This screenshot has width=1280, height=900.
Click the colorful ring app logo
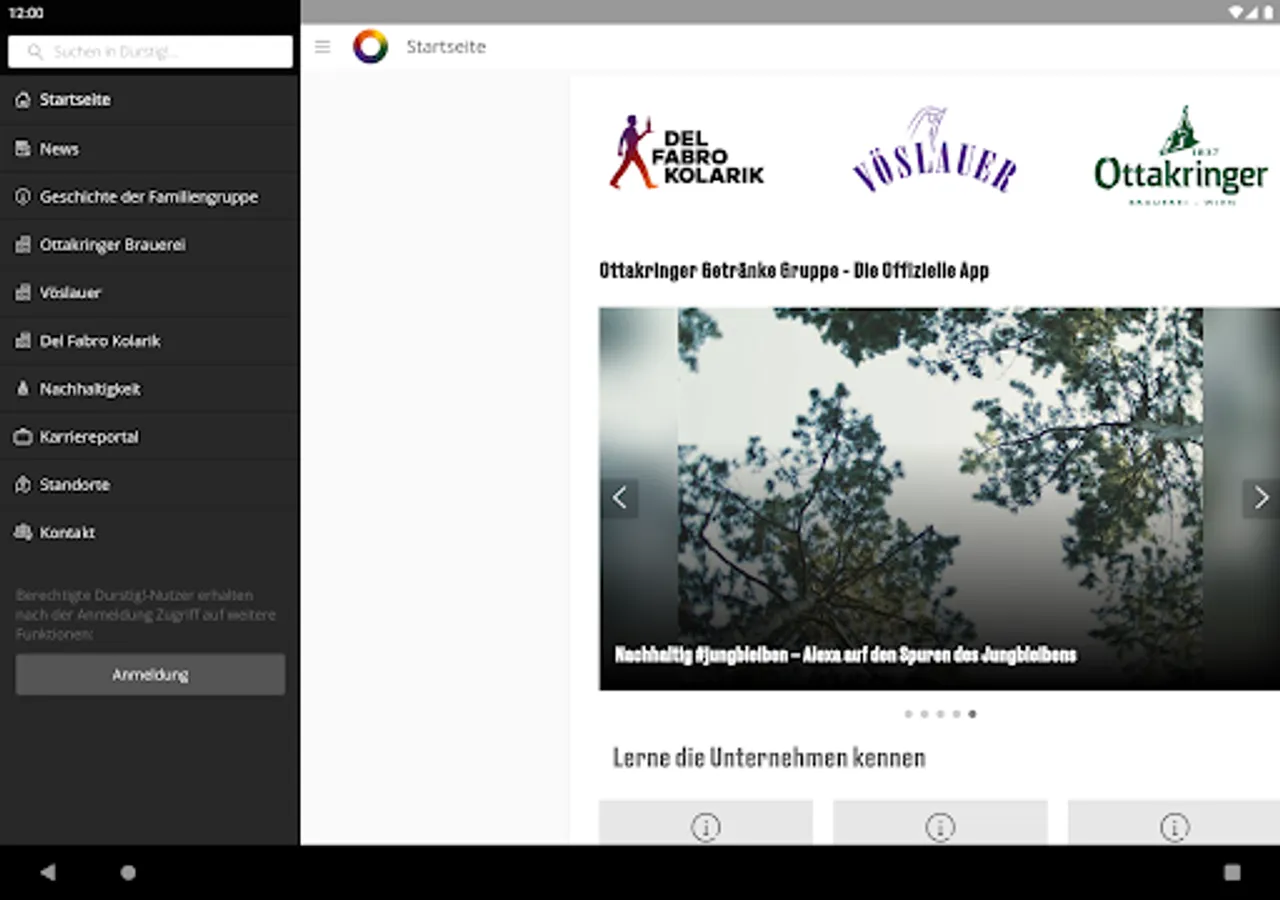click(x=370, y=47)
